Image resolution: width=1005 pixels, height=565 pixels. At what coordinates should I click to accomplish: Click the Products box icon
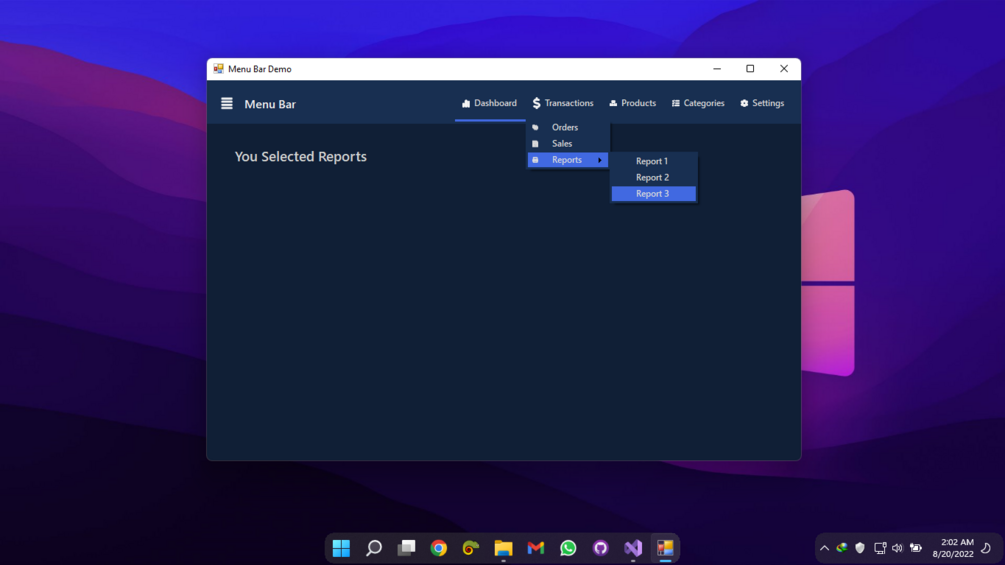click(613, 103)
